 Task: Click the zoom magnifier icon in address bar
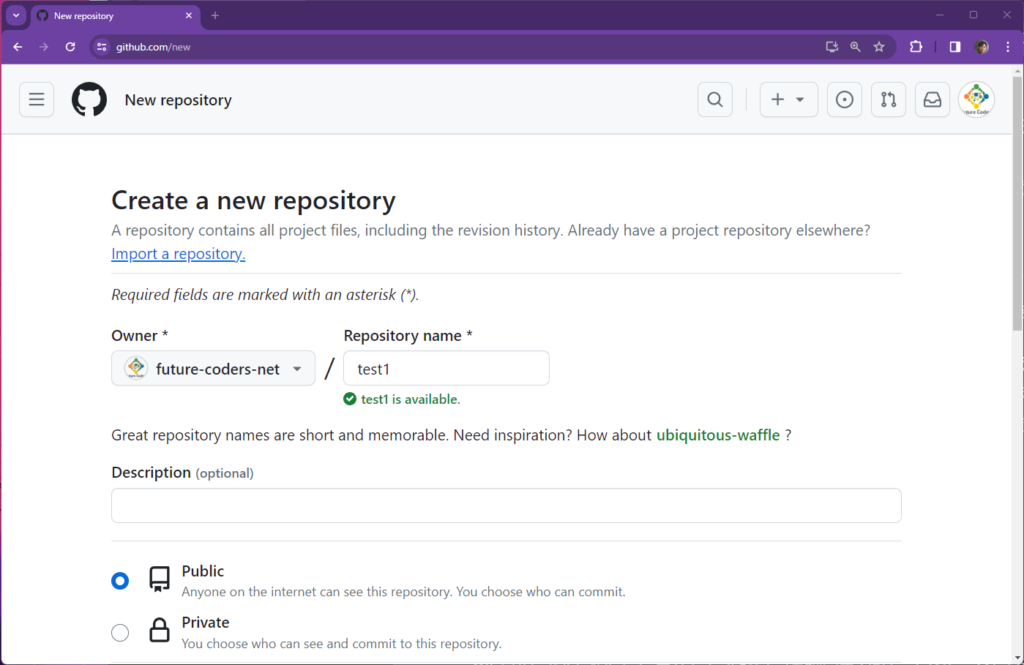pyautogui.click(x=855, y=47)
